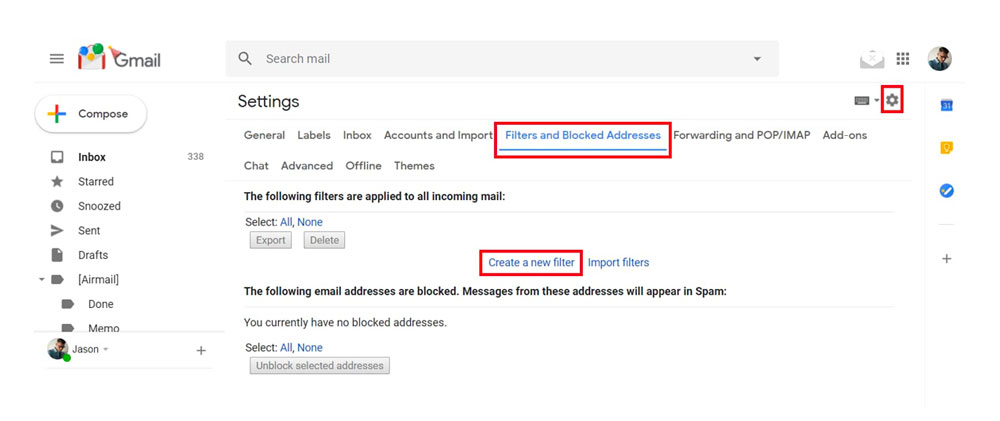Start a new chat with plus icon

201,350
